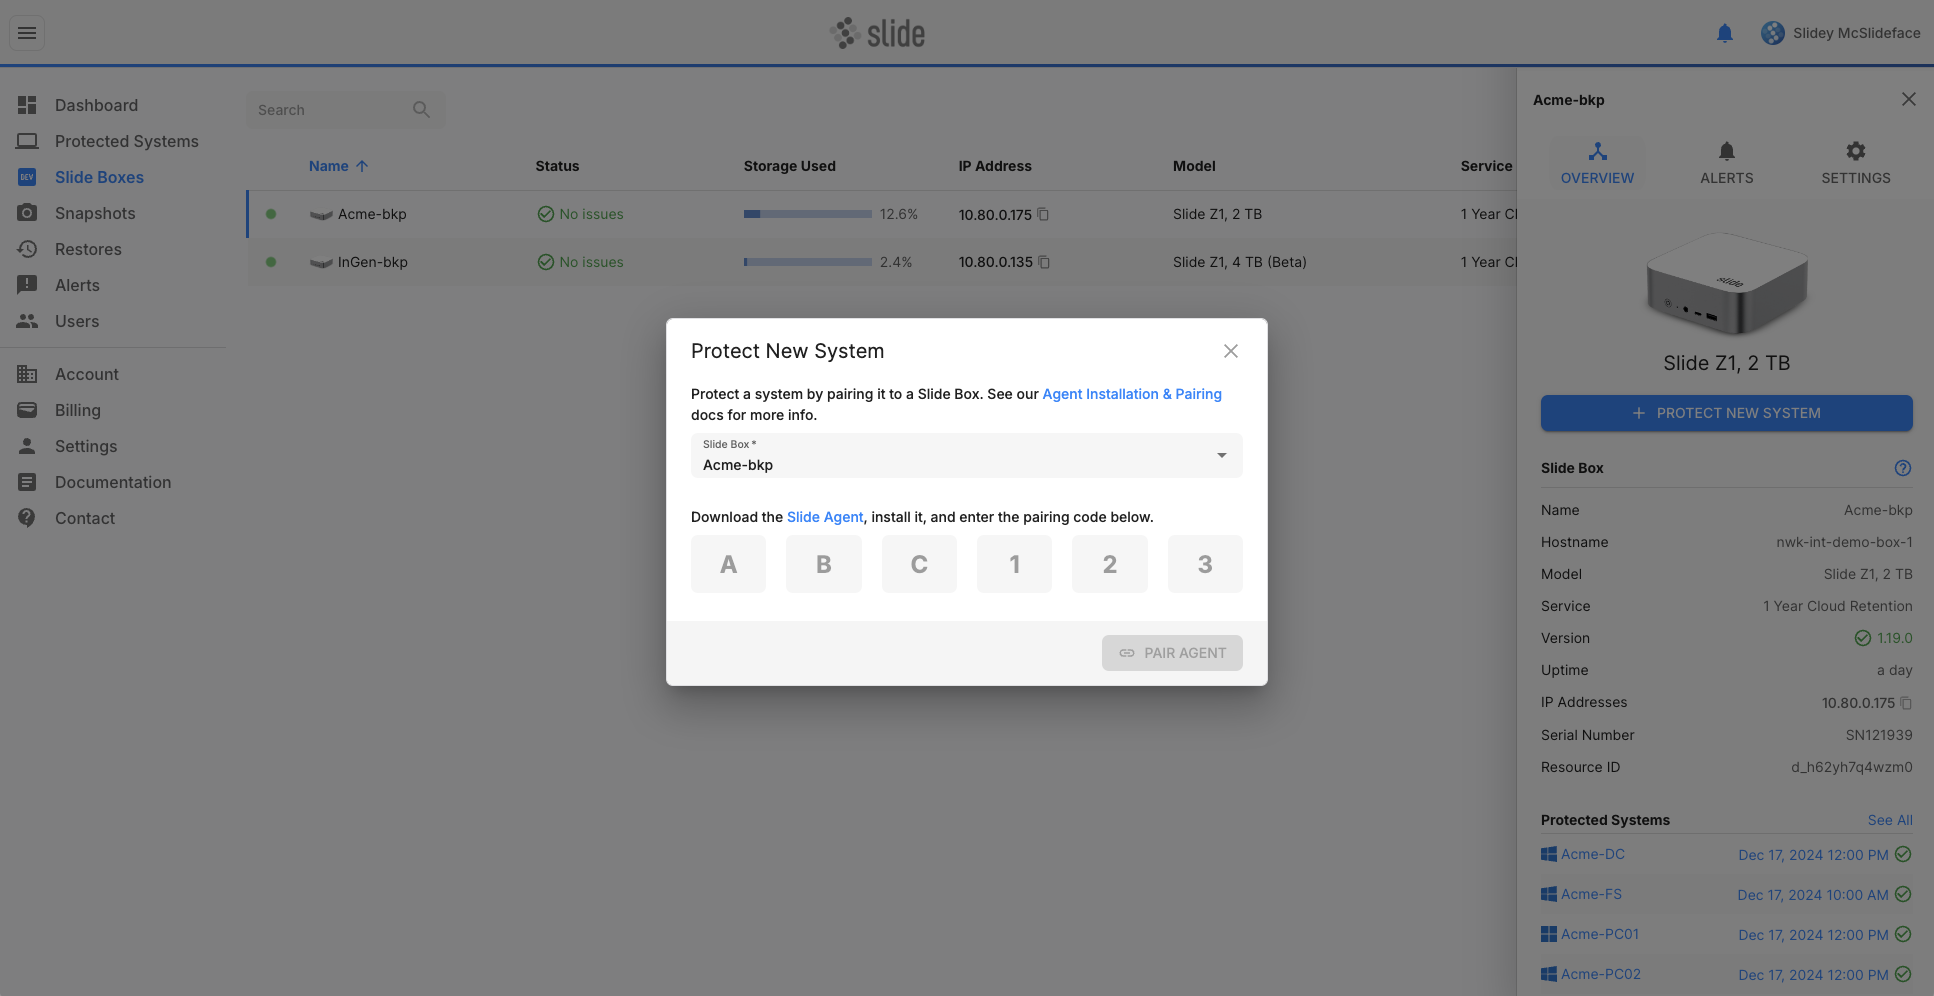Click pairing code box B
The image size is (1934, 996).
(x=824, y=564)
